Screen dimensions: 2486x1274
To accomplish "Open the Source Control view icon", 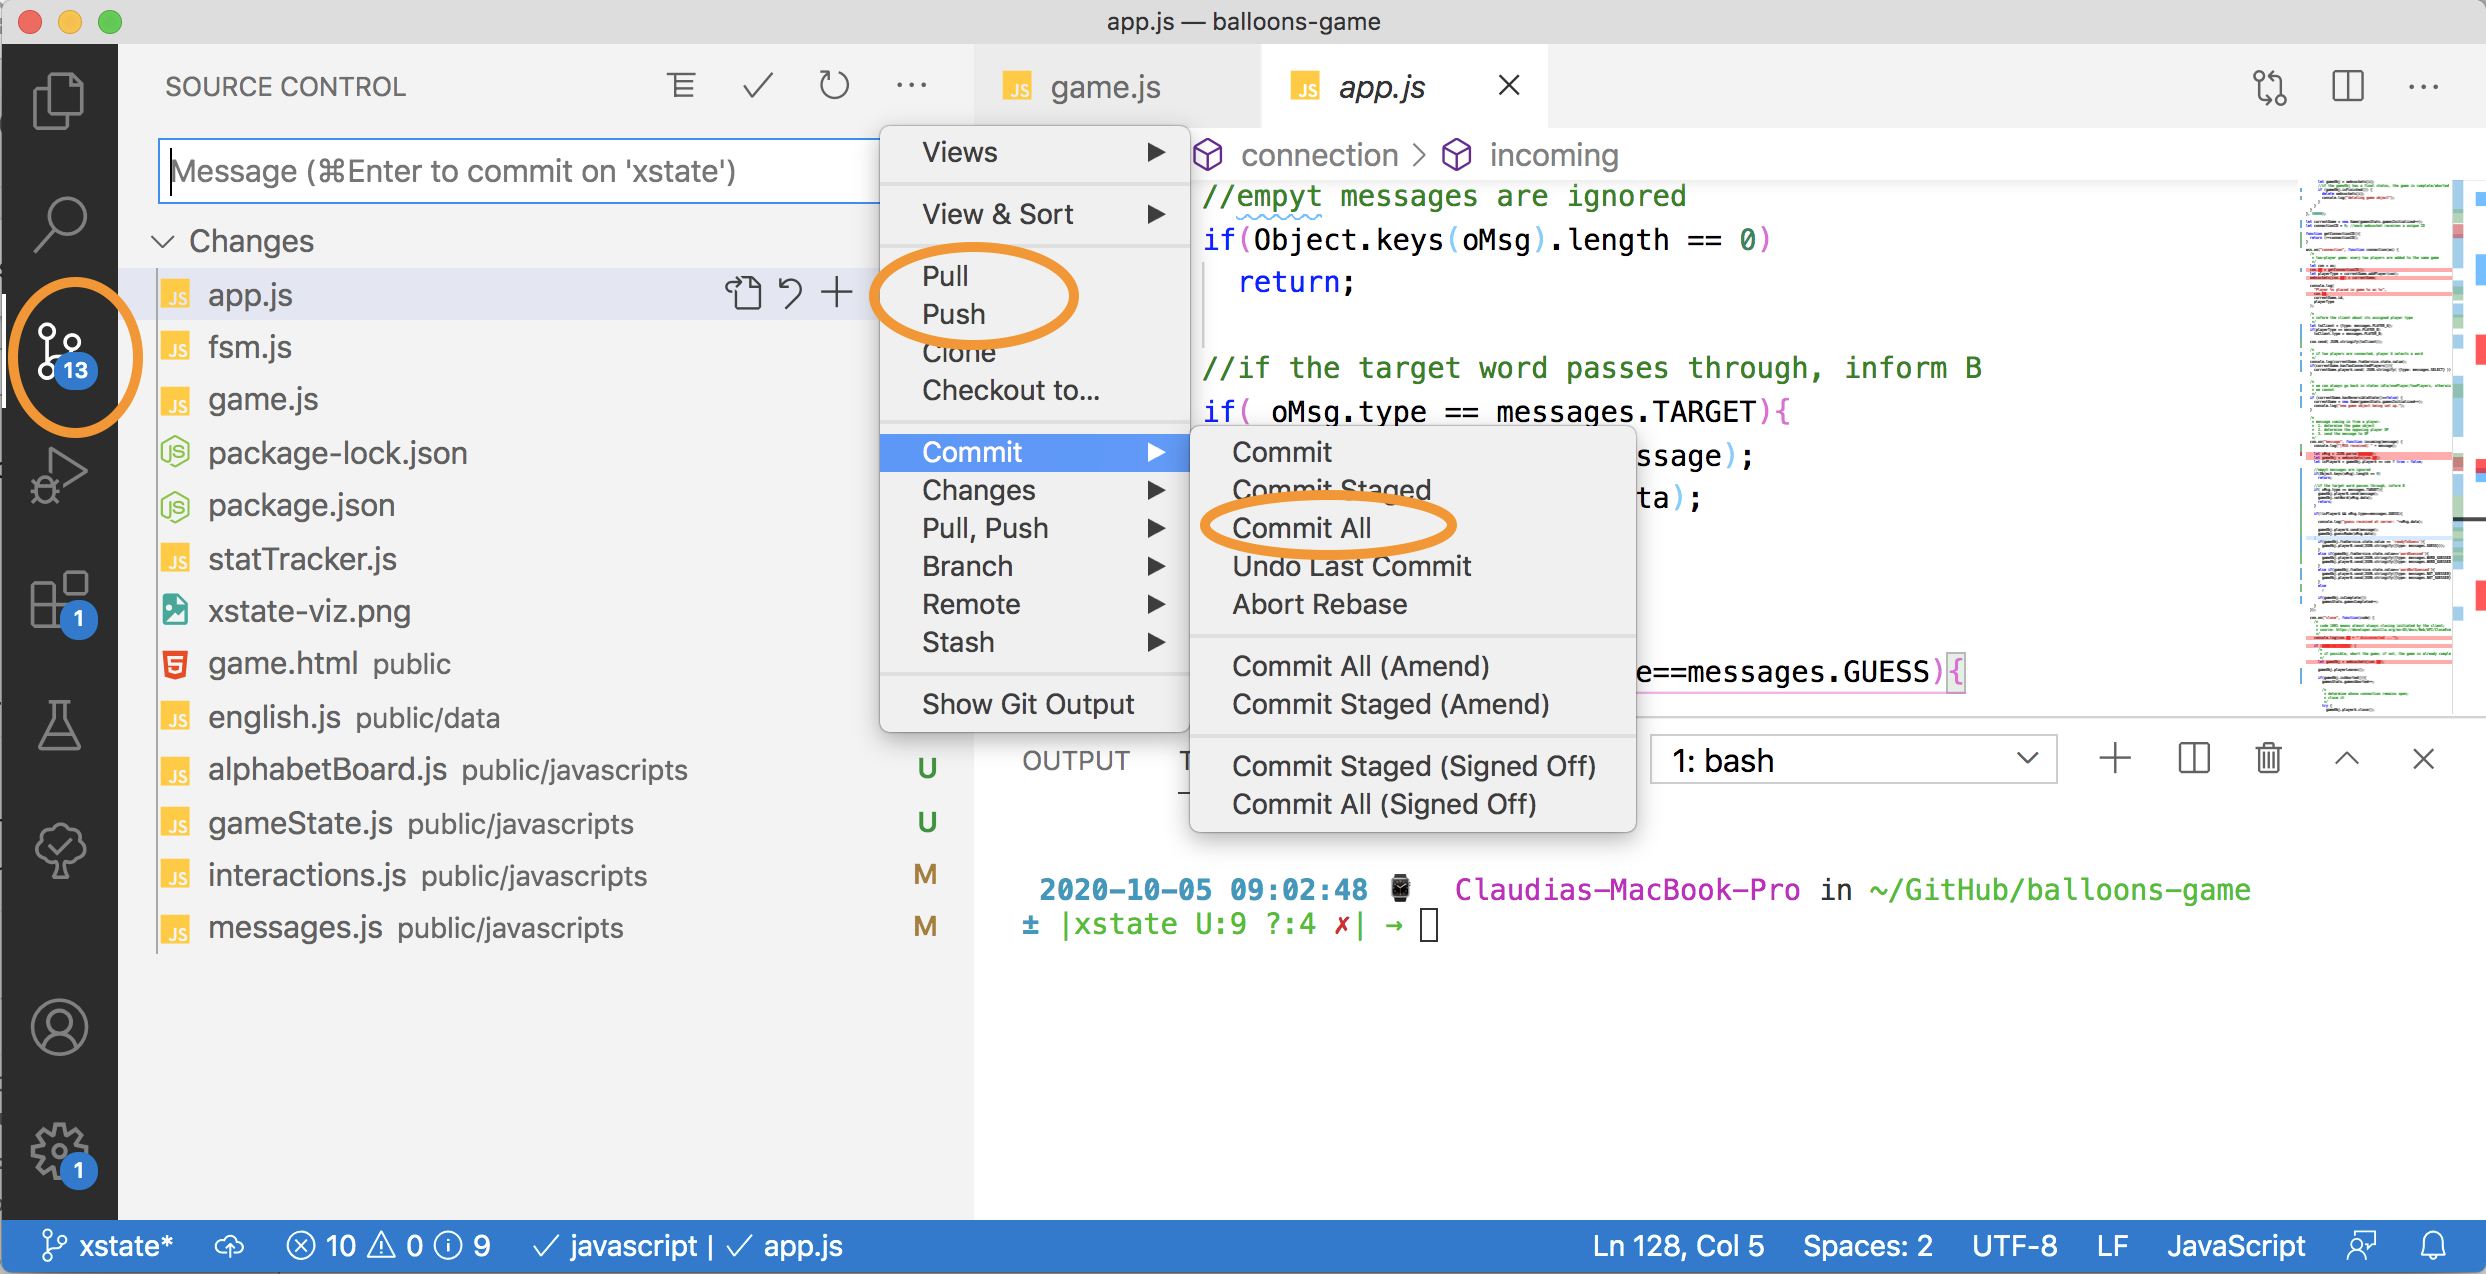I will pos(62,353).
